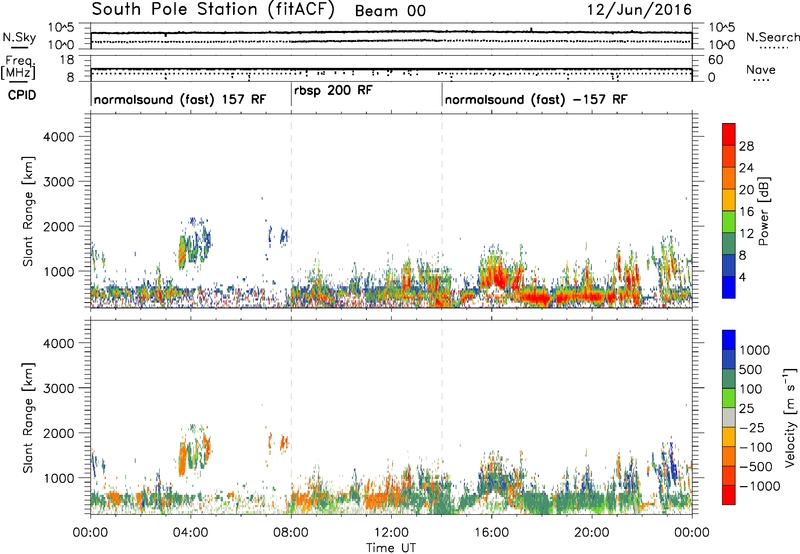Screen dimensions: 800x554
Task: Click the '-1000' tick on the Velocity scale
Action: coord(759,486)
